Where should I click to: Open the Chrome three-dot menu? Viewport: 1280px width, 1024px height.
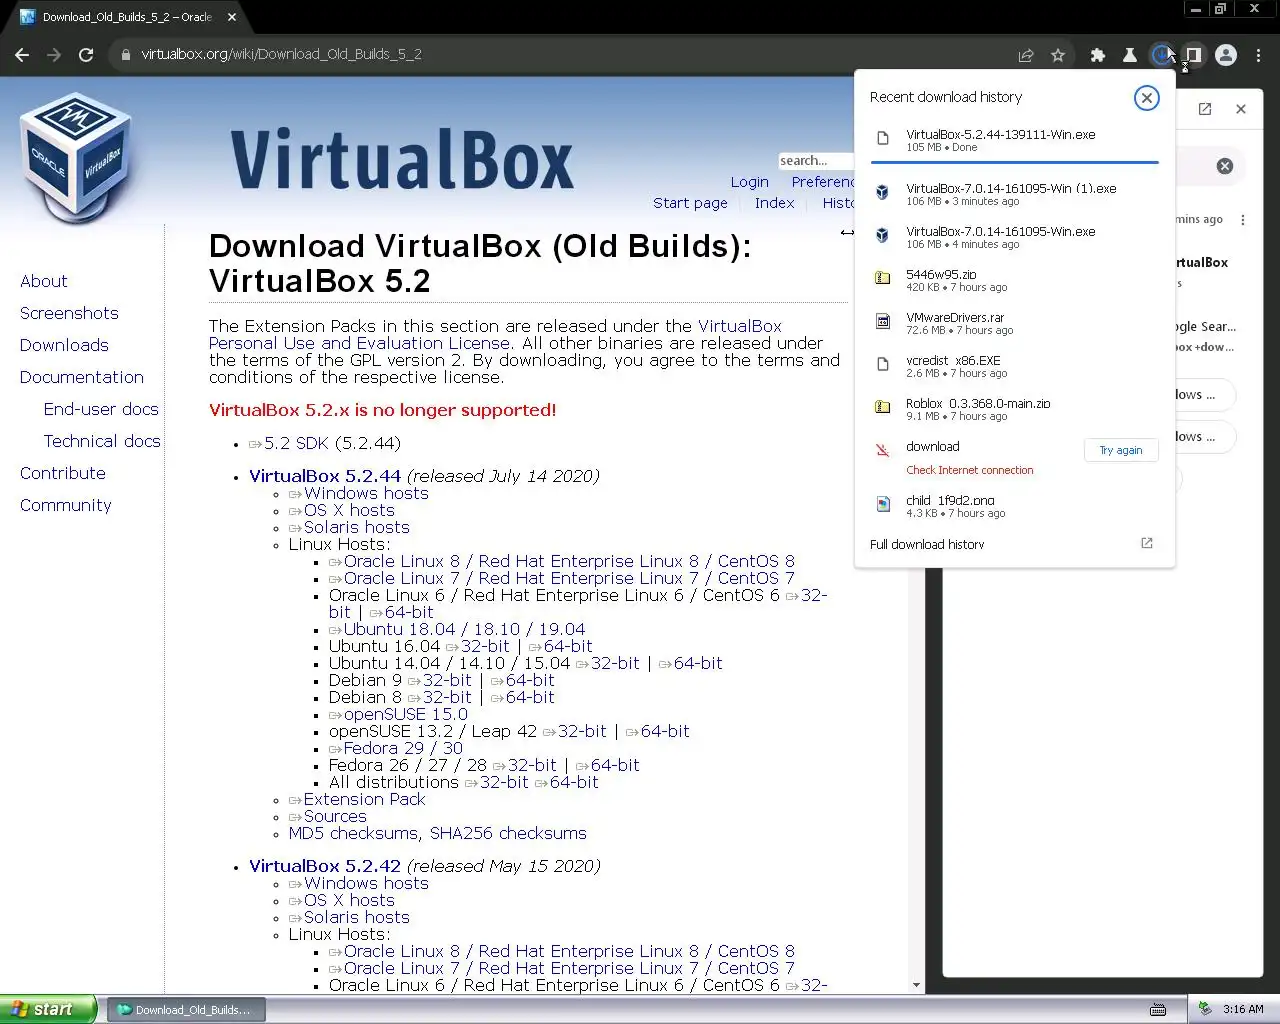[1259, 55]
